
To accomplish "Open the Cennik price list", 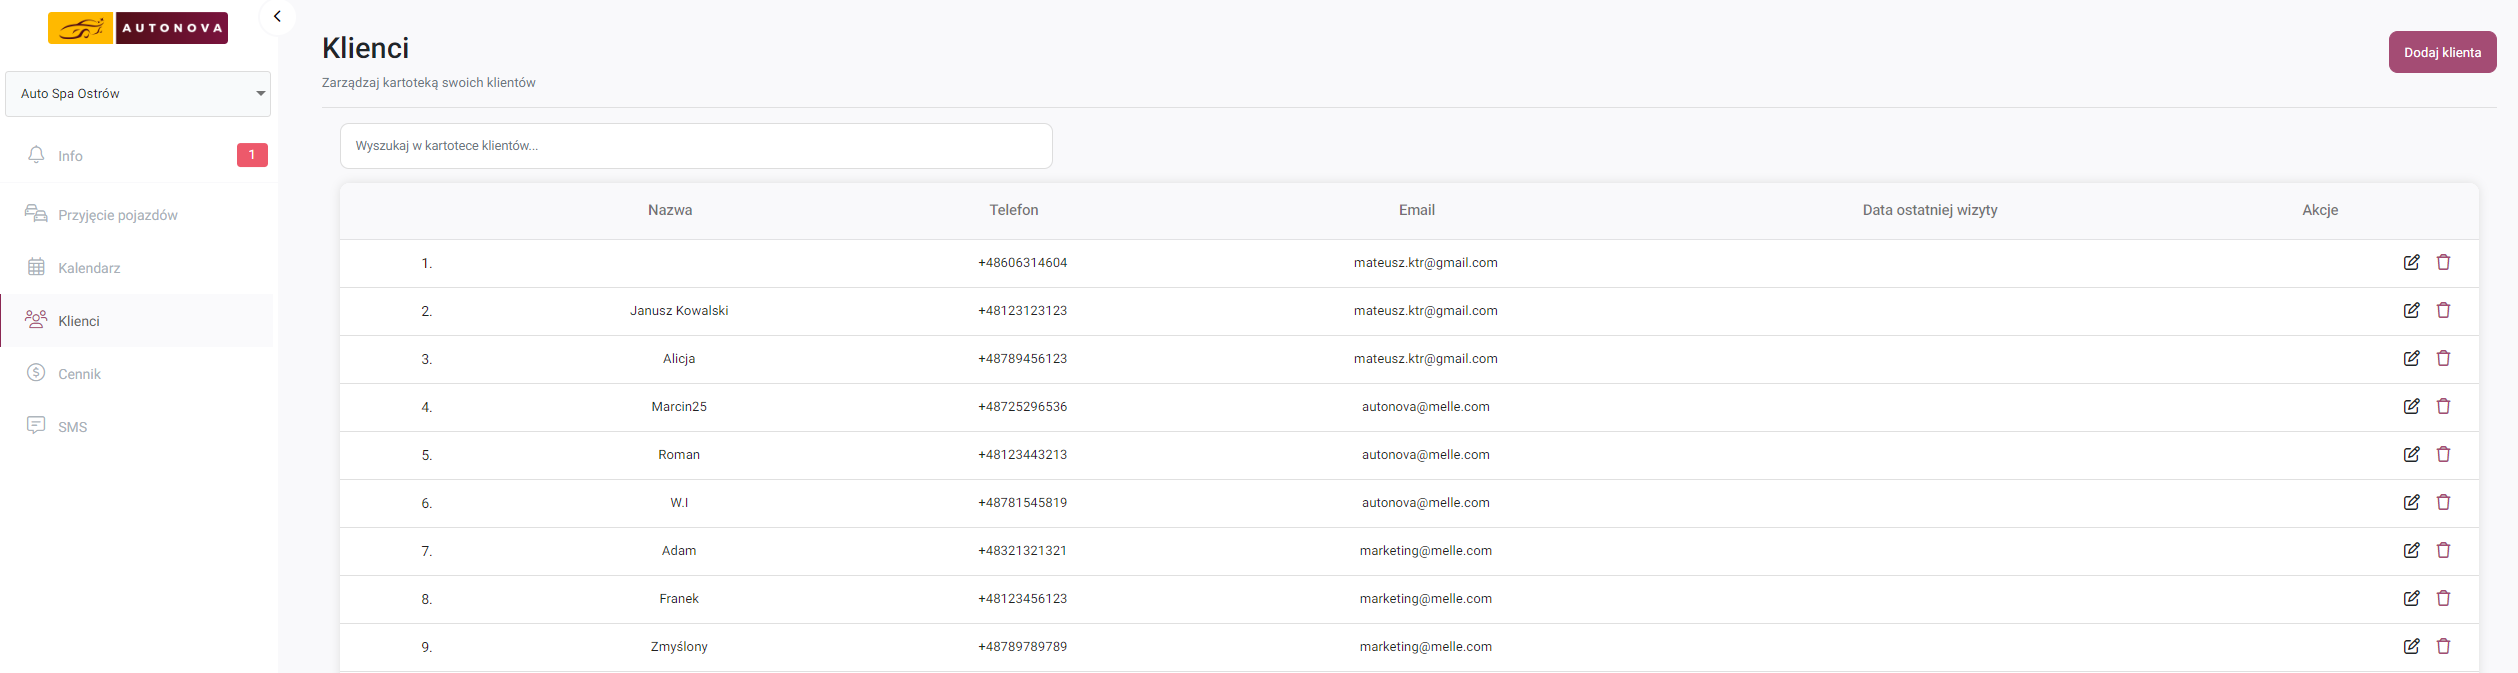I will pyautogui.click(x=137, y=374).
